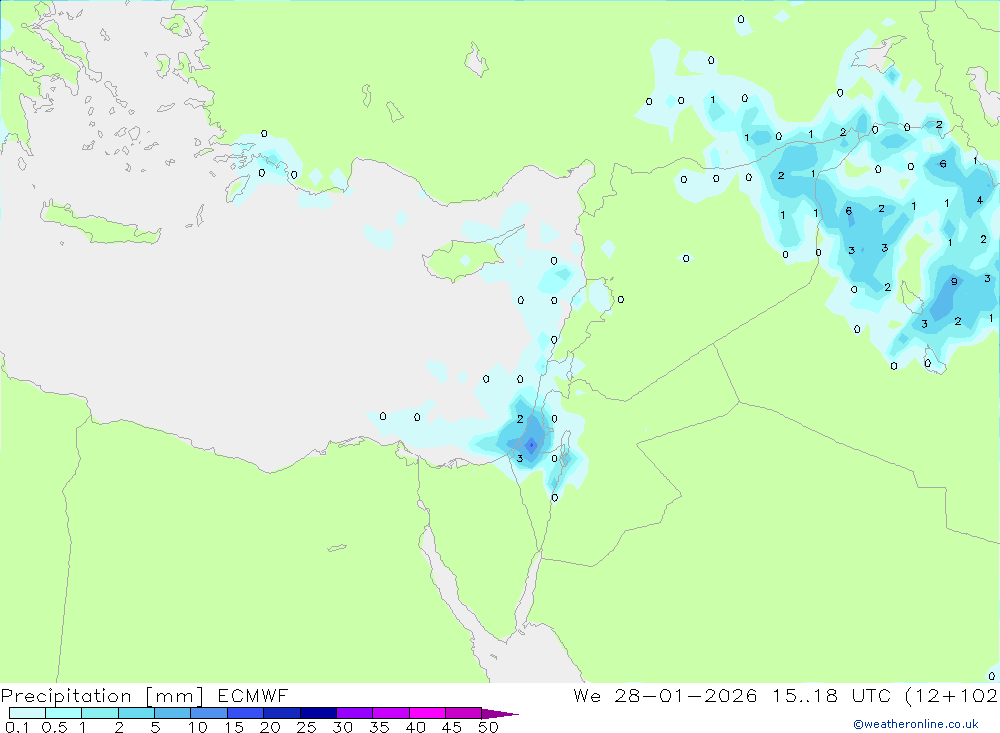The width and height of the screenshot is (1000, 733).
Task: Click the precipitation value '4' on map
Action: coord(980,200)
